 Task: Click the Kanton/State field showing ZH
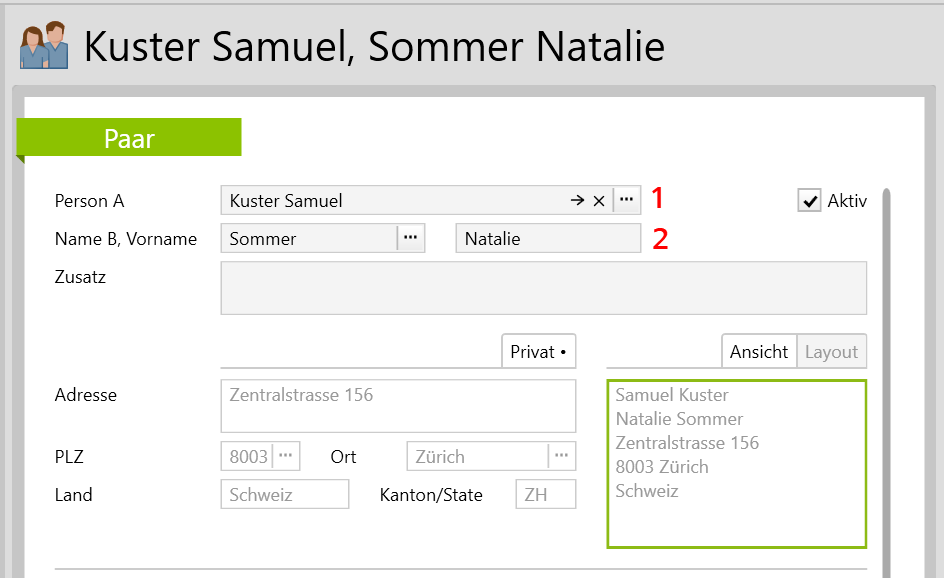545,495
